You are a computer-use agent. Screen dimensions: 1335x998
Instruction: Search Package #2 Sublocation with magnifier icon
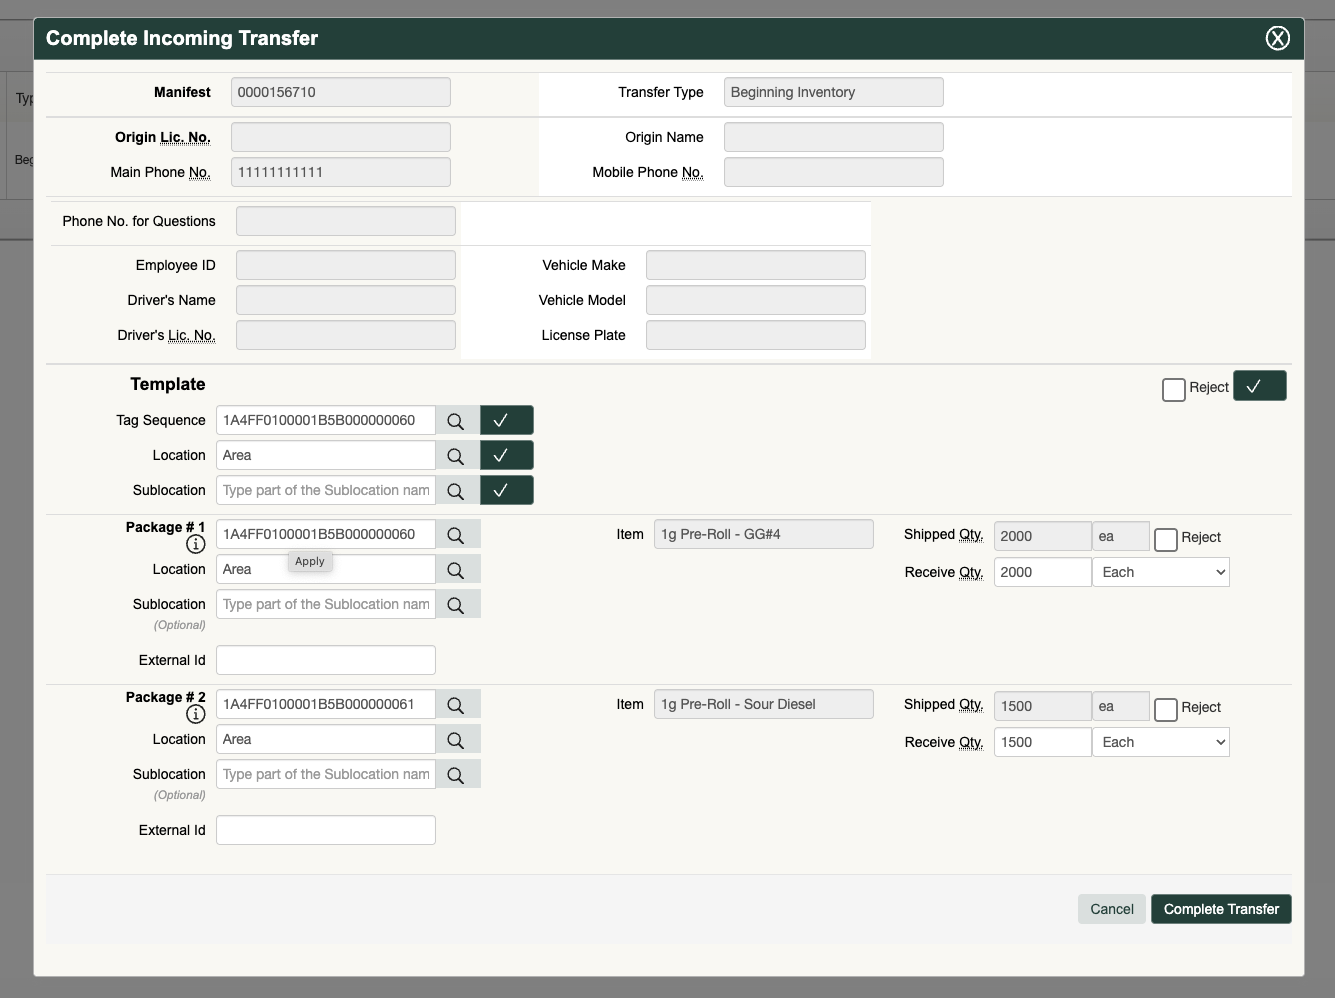[456, 775]
